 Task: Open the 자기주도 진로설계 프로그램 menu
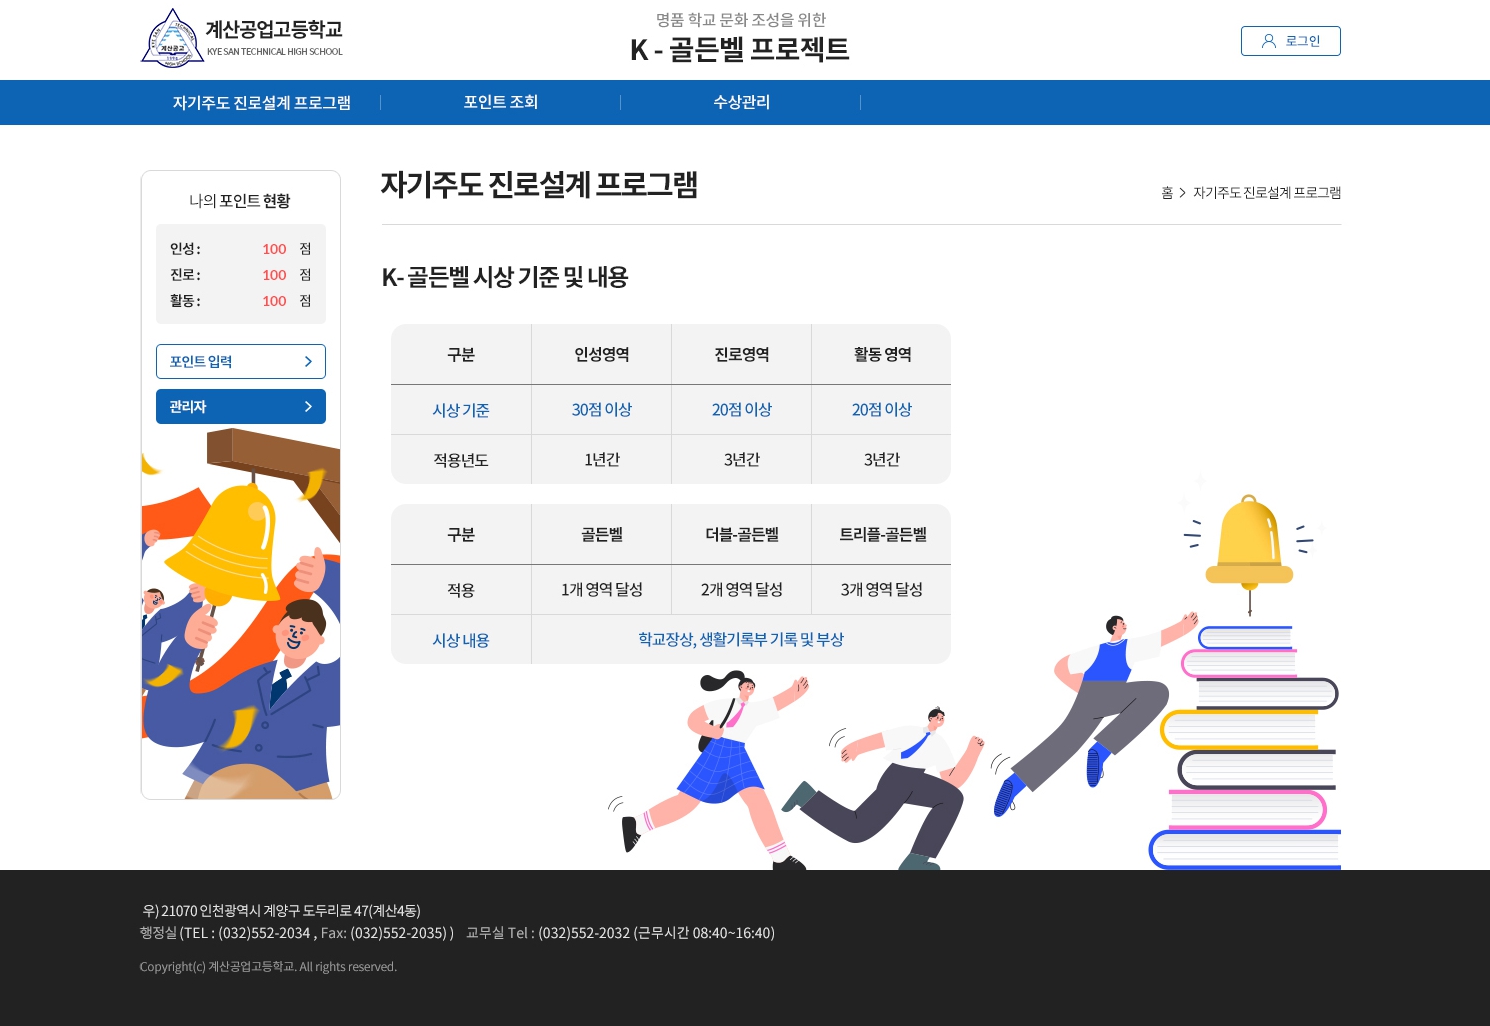coord(261,102)
